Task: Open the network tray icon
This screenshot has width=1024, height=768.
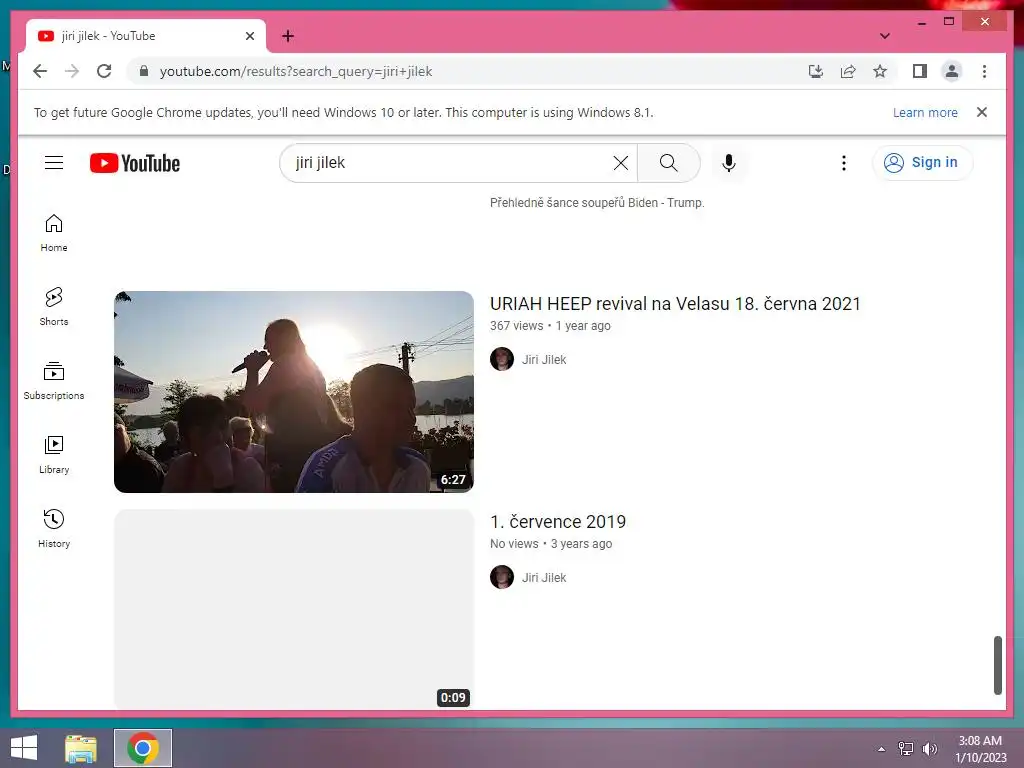Action: pyautogui.click(x=905, y=749)
